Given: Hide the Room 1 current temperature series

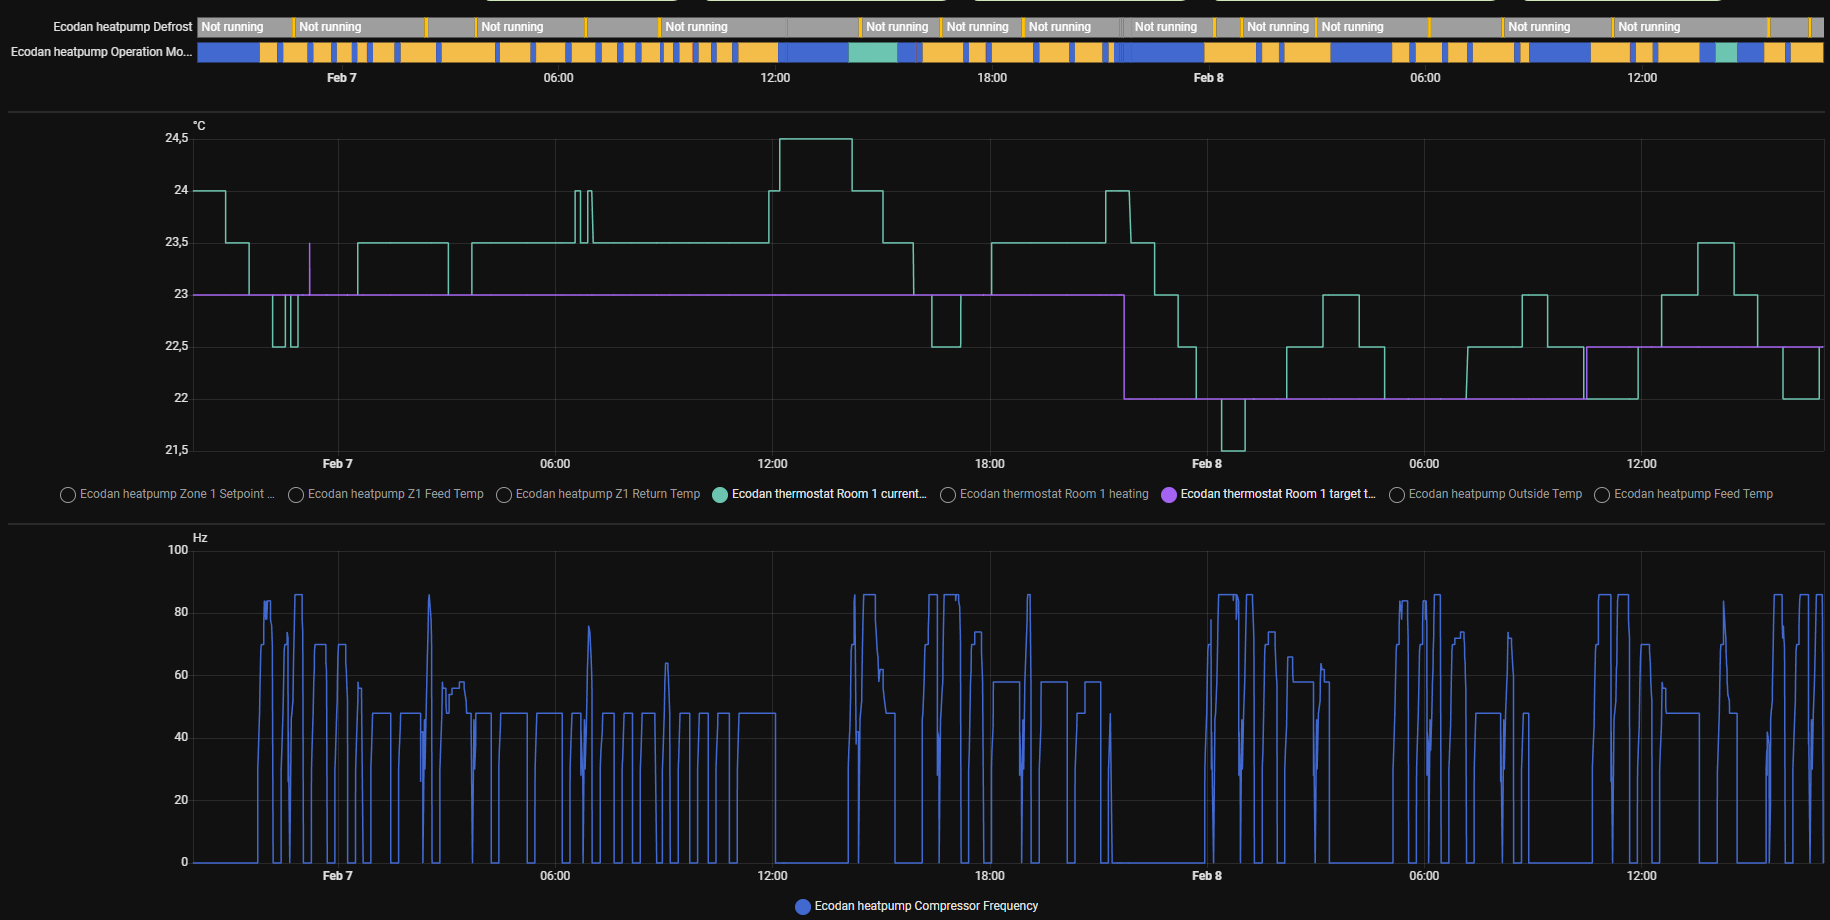Looking at the screenshot, I should tap(720, 495).
